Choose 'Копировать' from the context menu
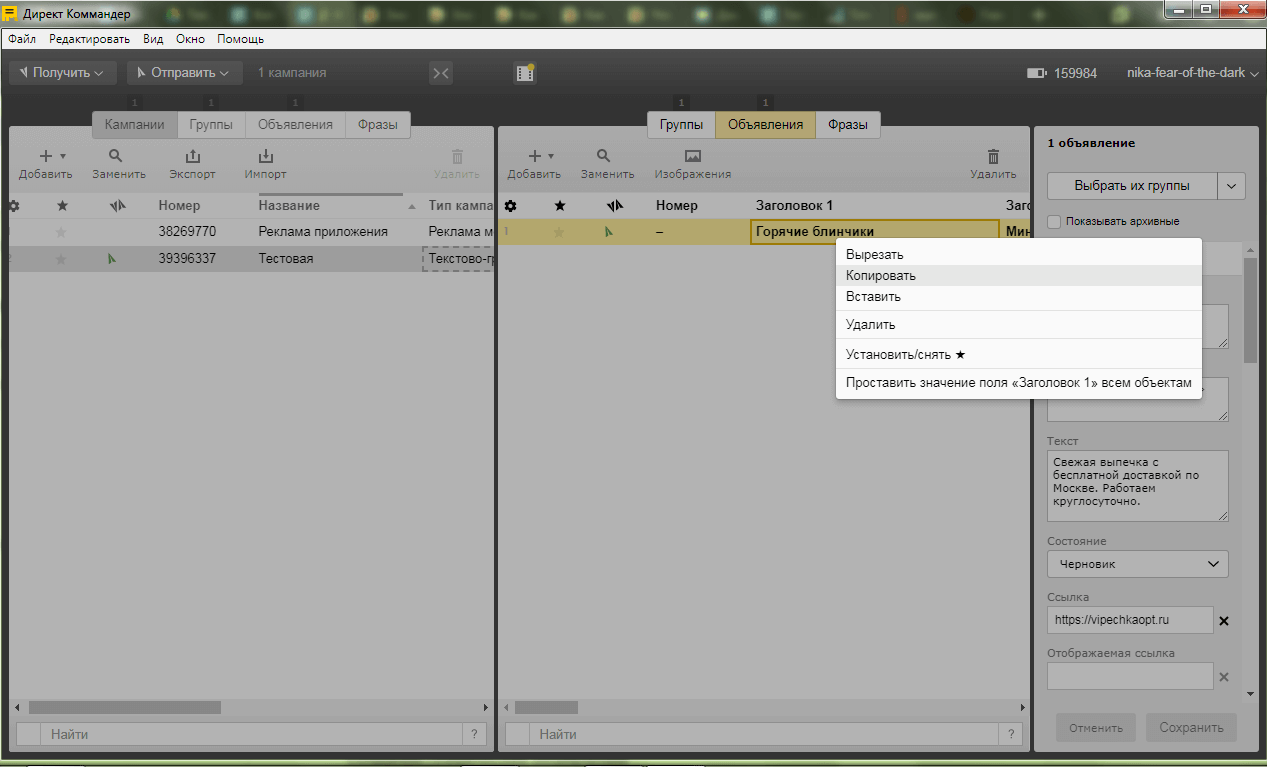 [x=880, y=275]
